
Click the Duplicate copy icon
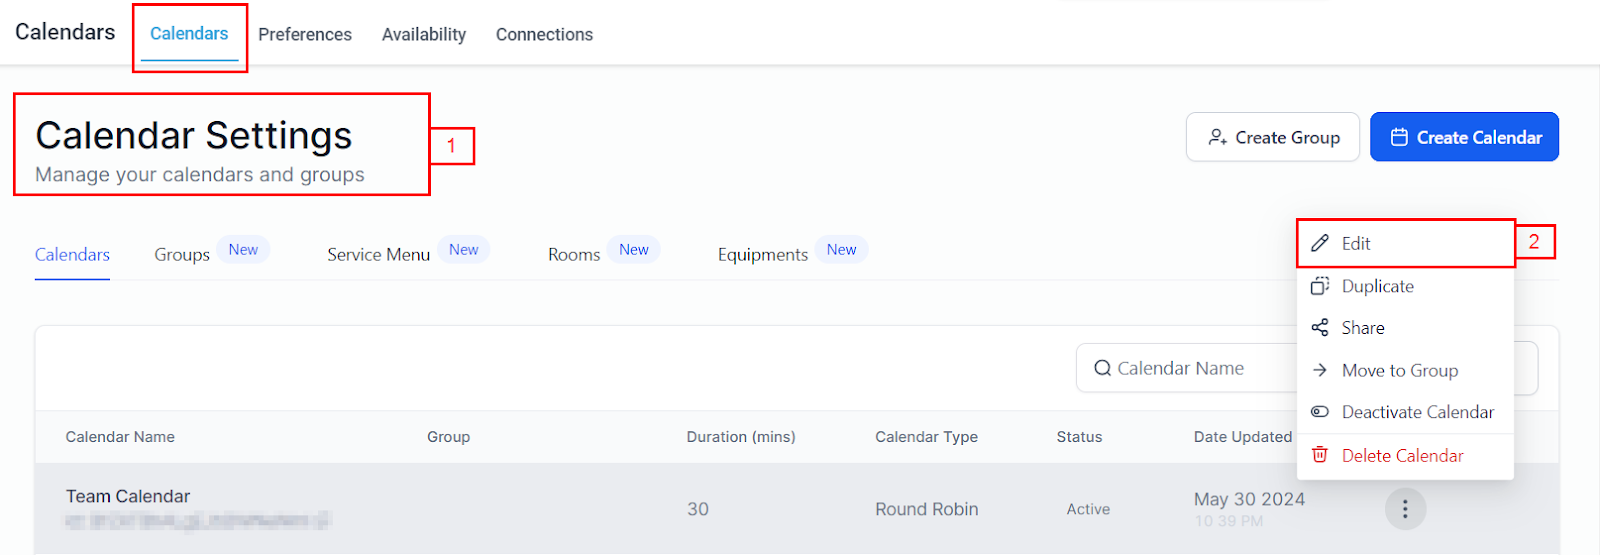(x=1320, y=286)
